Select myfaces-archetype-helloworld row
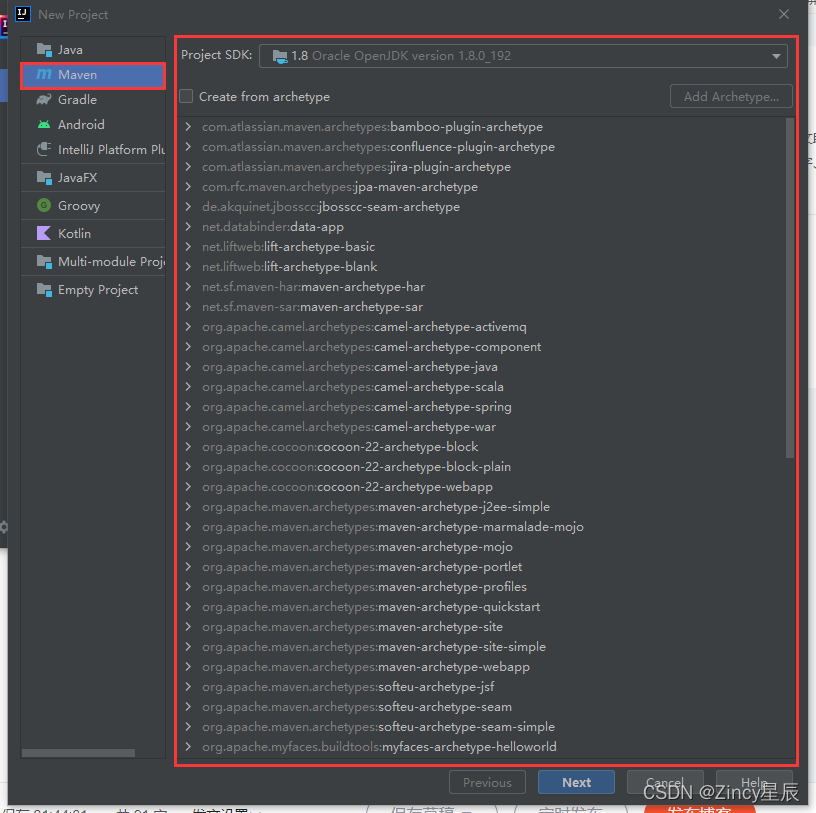Screen dimensions: 816x813 pyautogui.click(x=482, y=746)
